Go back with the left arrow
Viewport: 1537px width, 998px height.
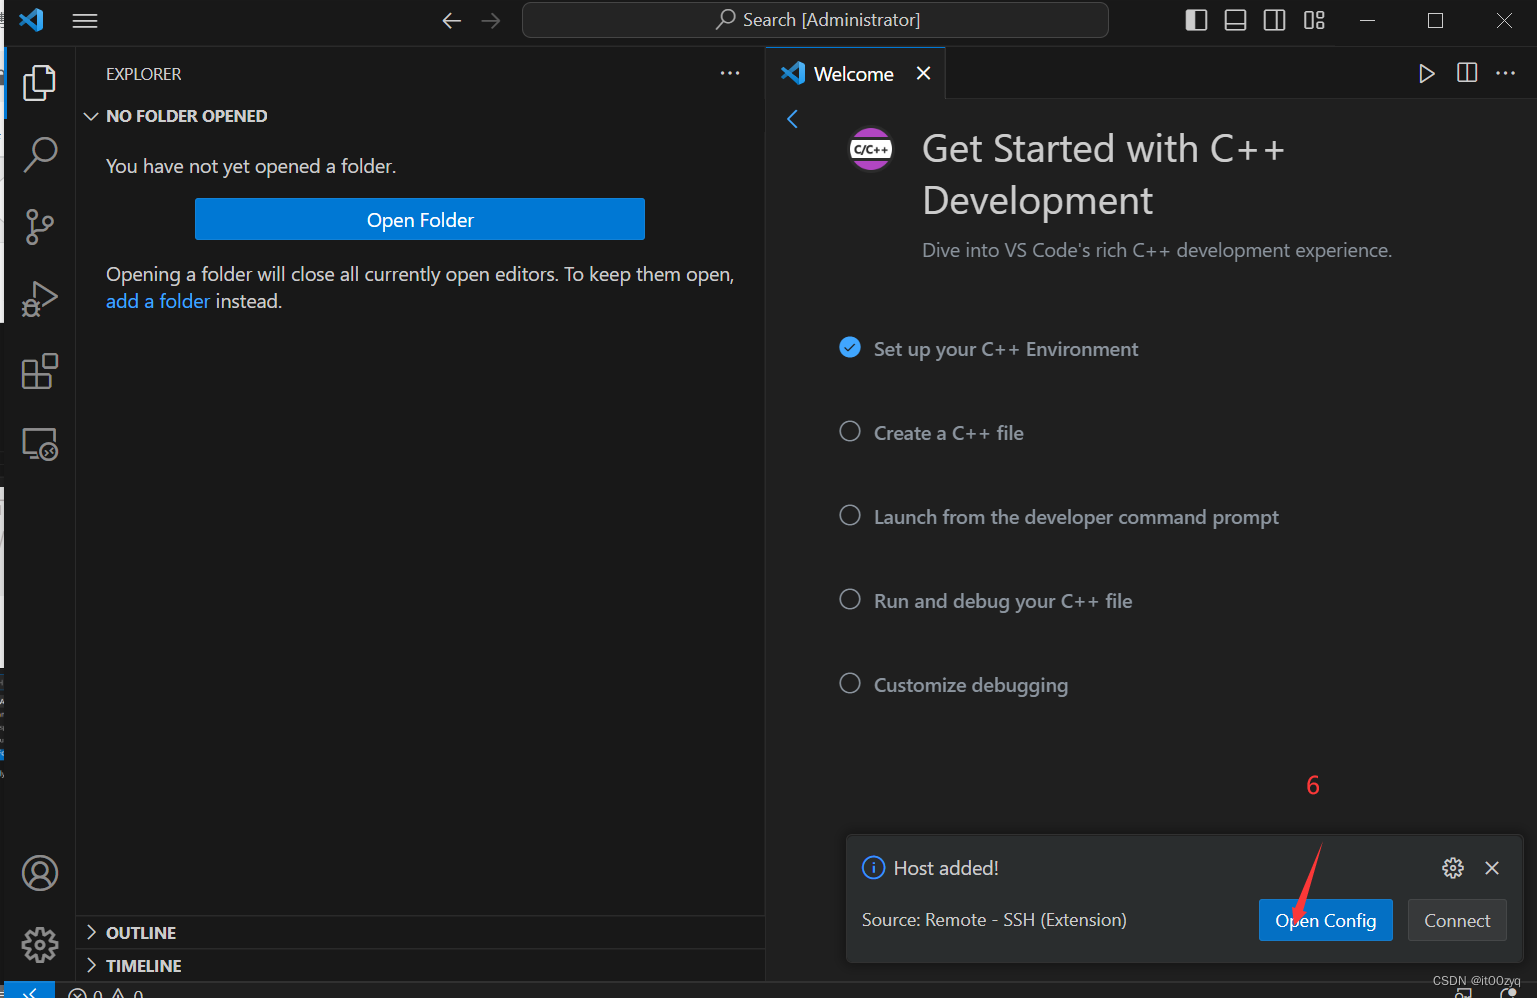(452, 20)
